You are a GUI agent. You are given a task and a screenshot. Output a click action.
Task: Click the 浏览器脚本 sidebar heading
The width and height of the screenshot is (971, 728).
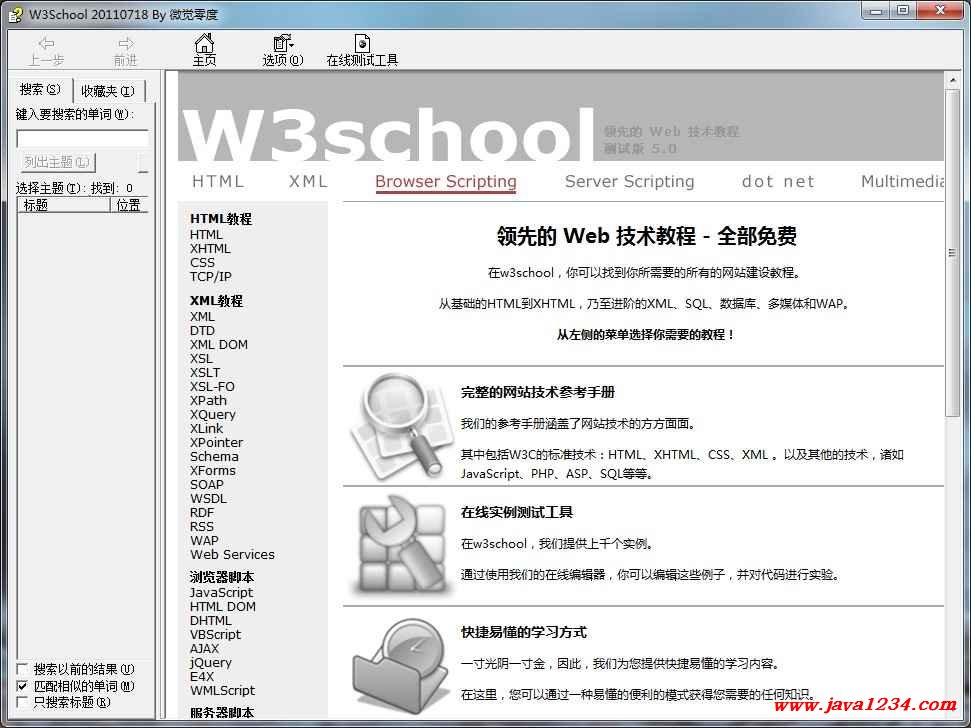[x=222, y=578]
